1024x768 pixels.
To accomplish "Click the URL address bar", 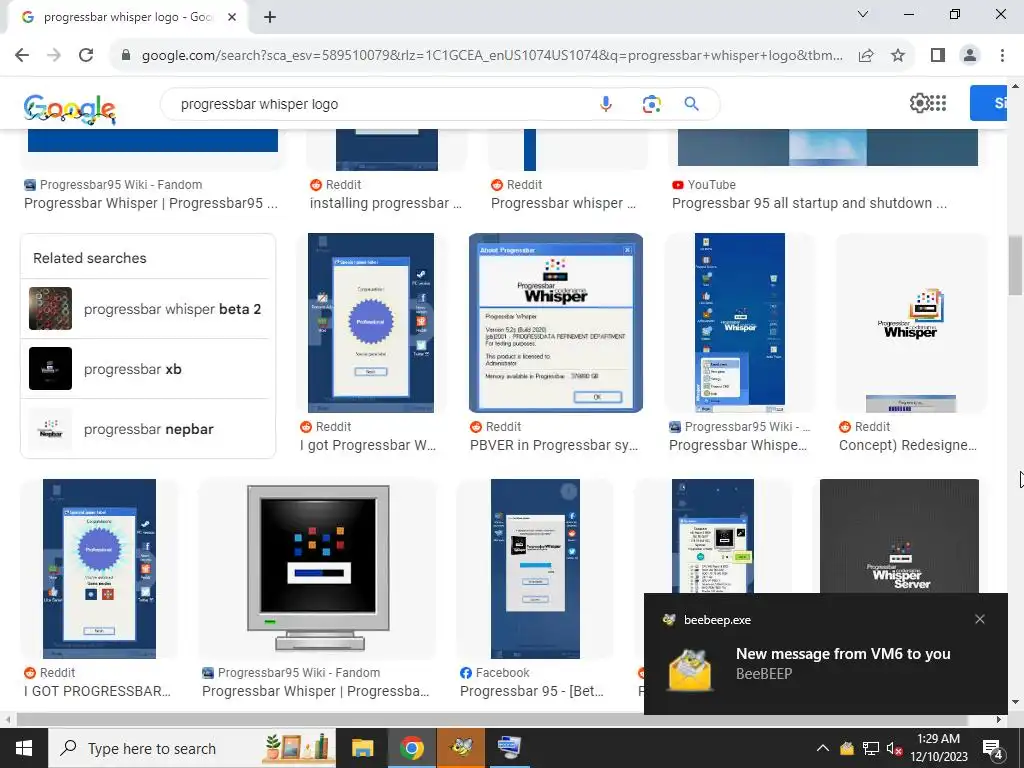I will tap(492, 56).
